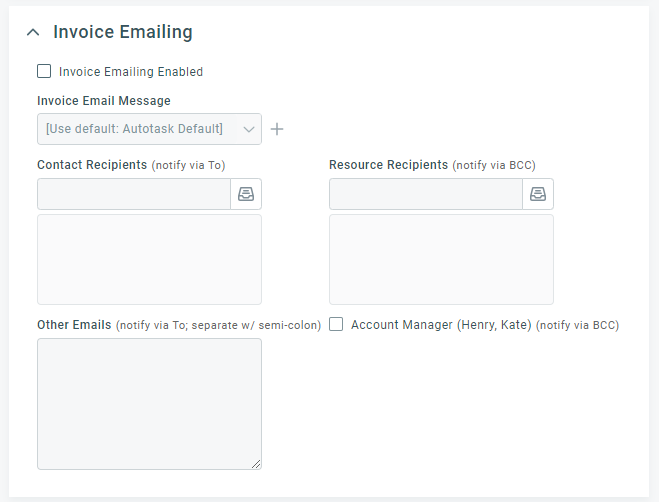Open the Resource Recipients selector icon
Image resolution: width=659 pixels, height=502 pixels.
[538, 194]
